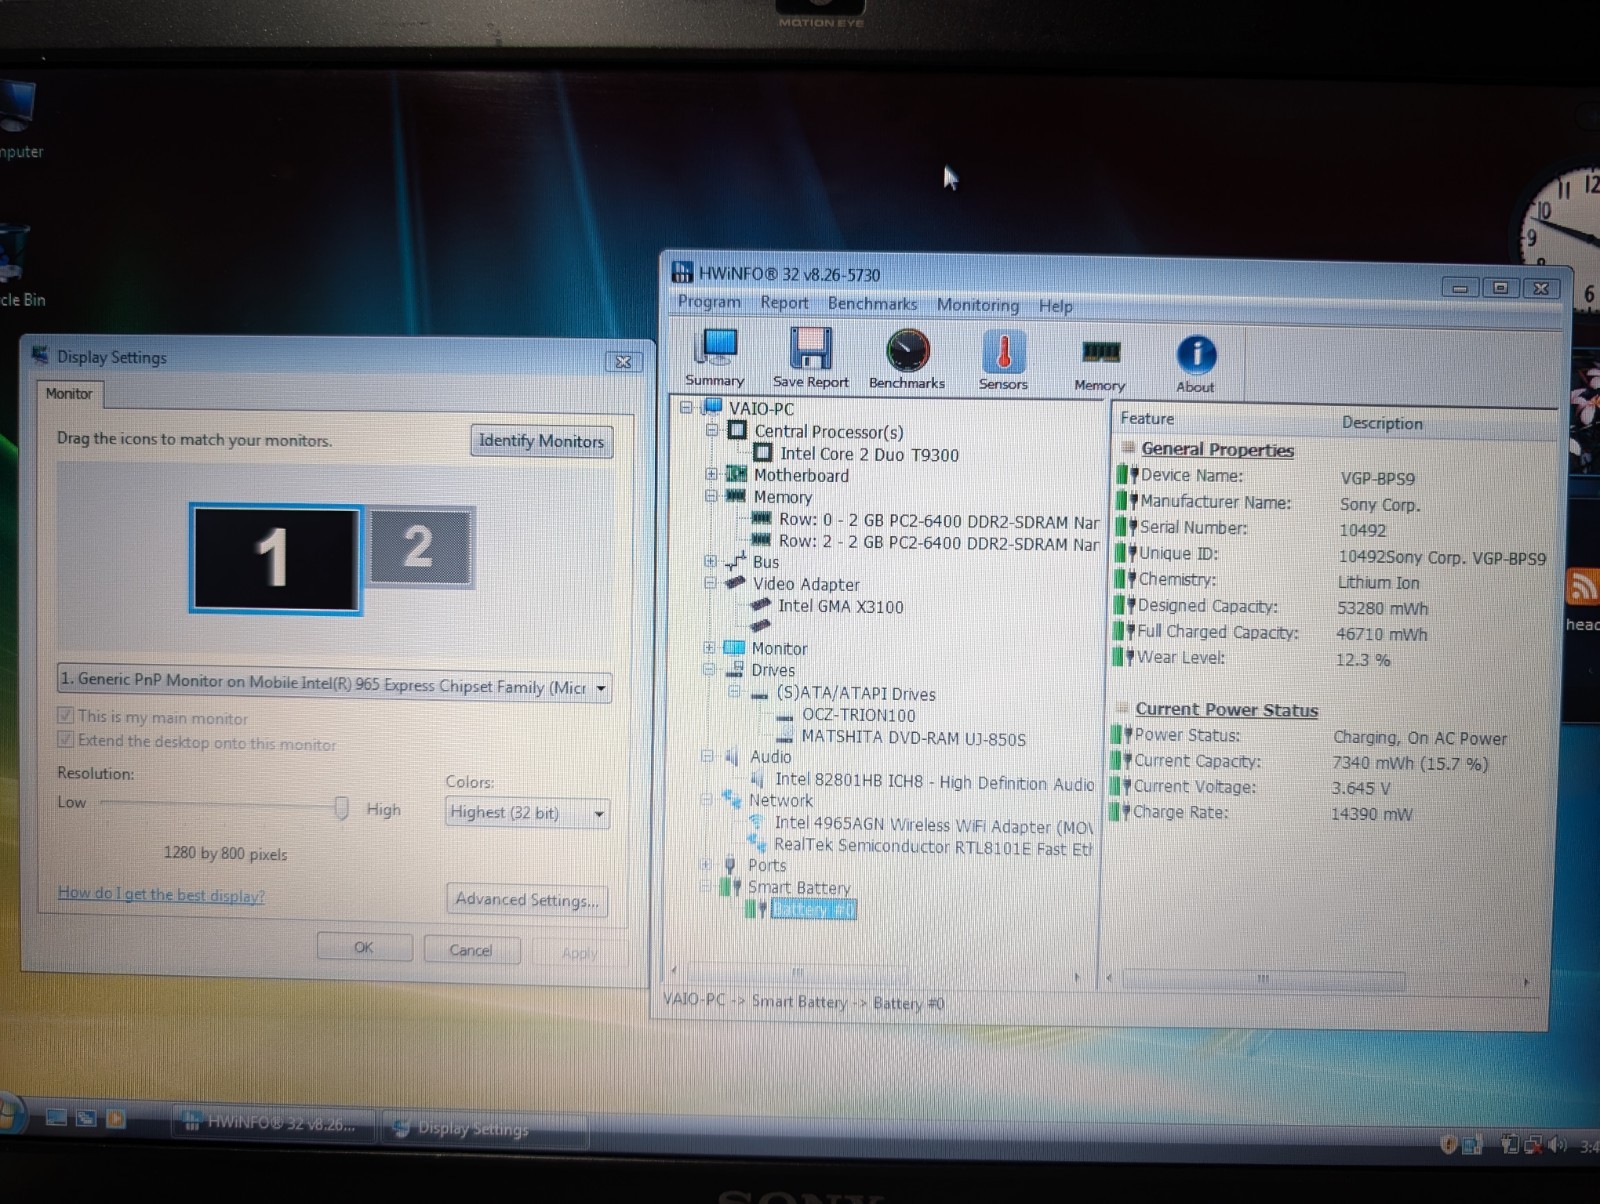The width and height of the screenshot is (1600, 1204).
Task: Select monitor 1 thumbnail
Action: 275,558
